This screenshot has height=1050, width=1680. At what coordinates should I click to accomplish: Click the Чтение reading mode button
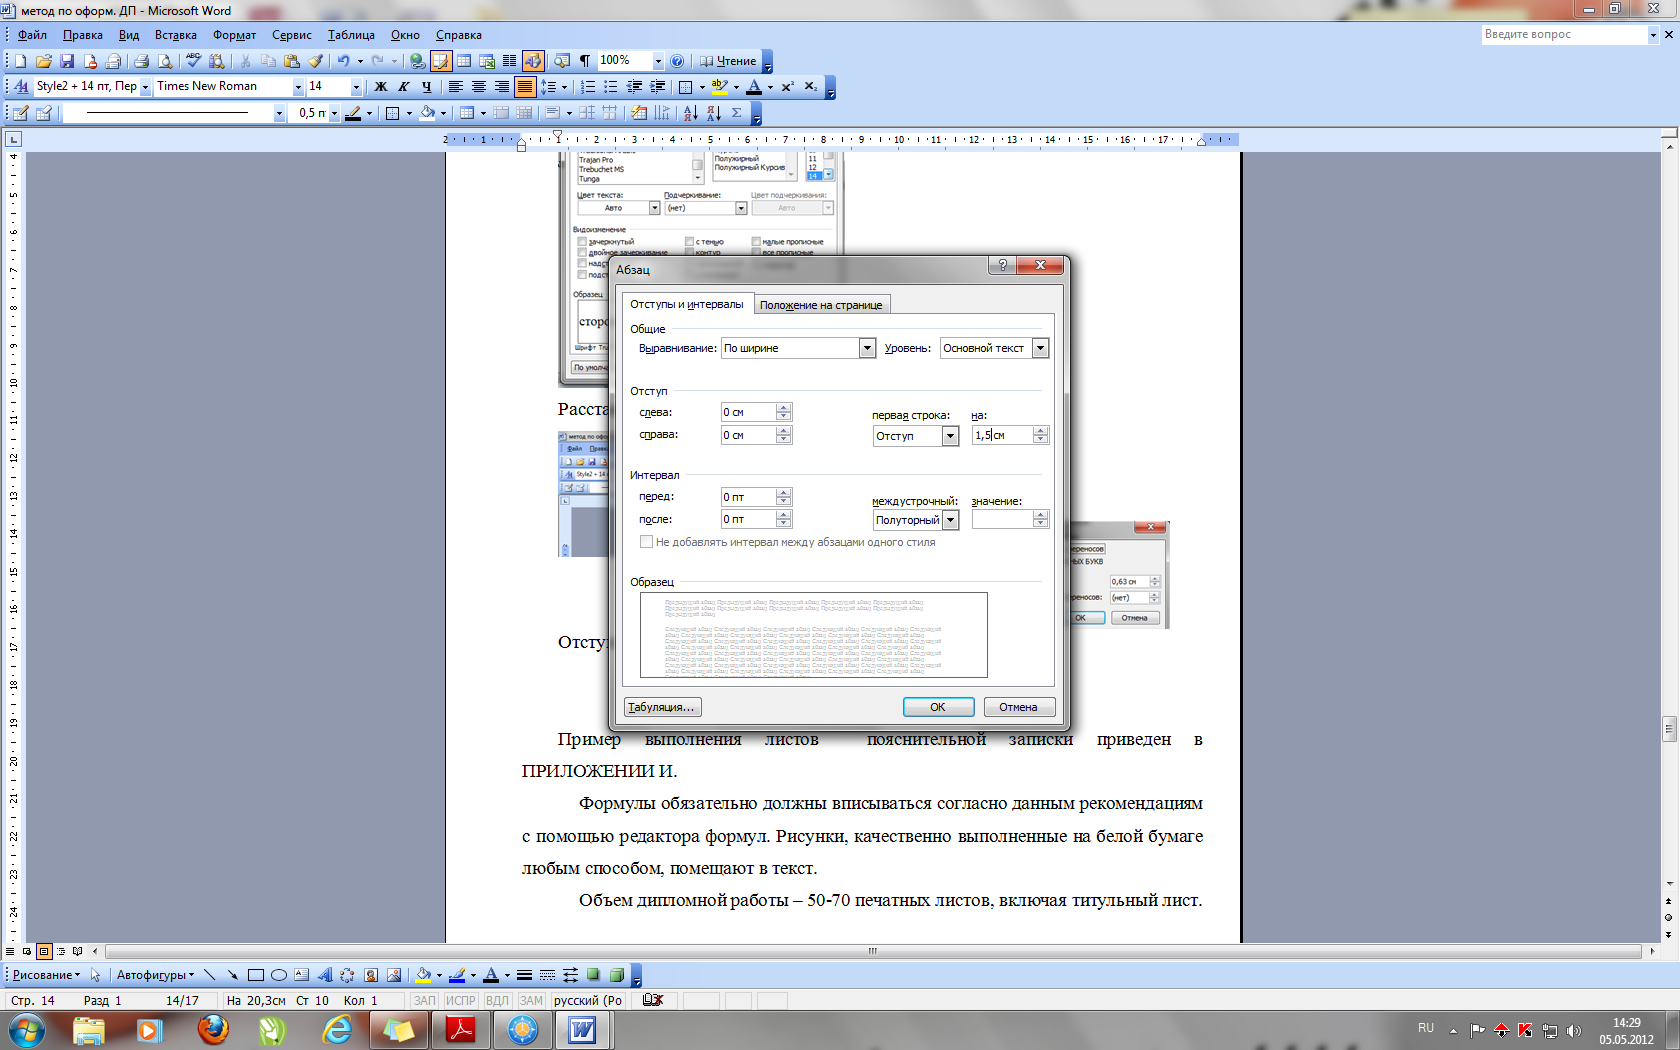click(x=728, y=61)
